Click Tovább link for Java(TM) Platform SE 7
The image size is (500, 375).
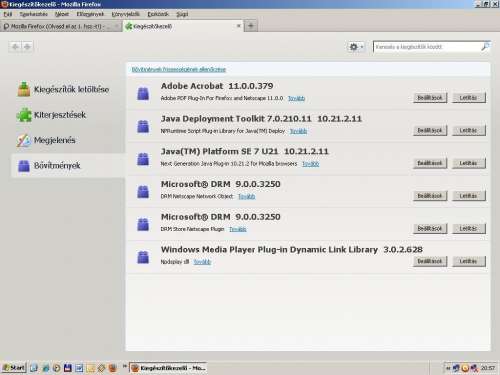(x=311, y=164)
